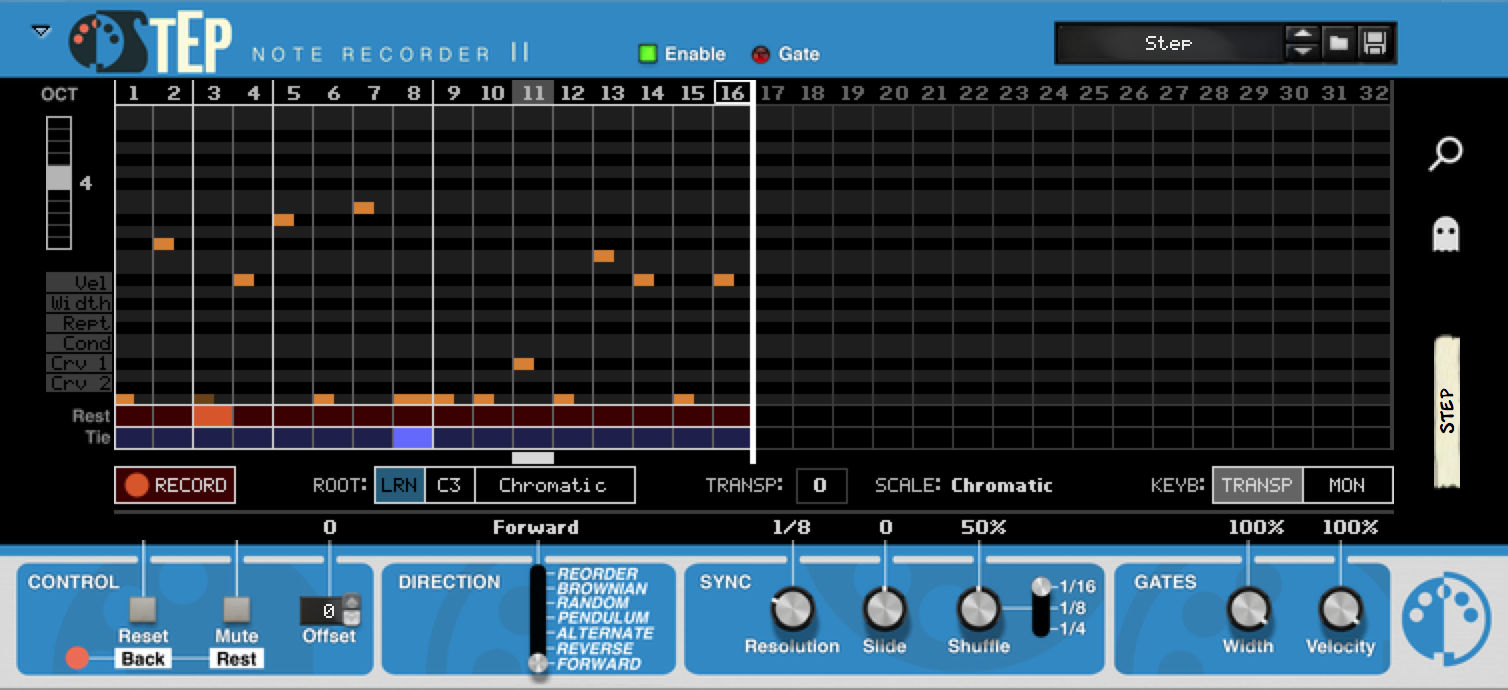This screenshot has height=690, width=1508.
Task: Select FORWARD direction mode
Action: tap(599, 663)
